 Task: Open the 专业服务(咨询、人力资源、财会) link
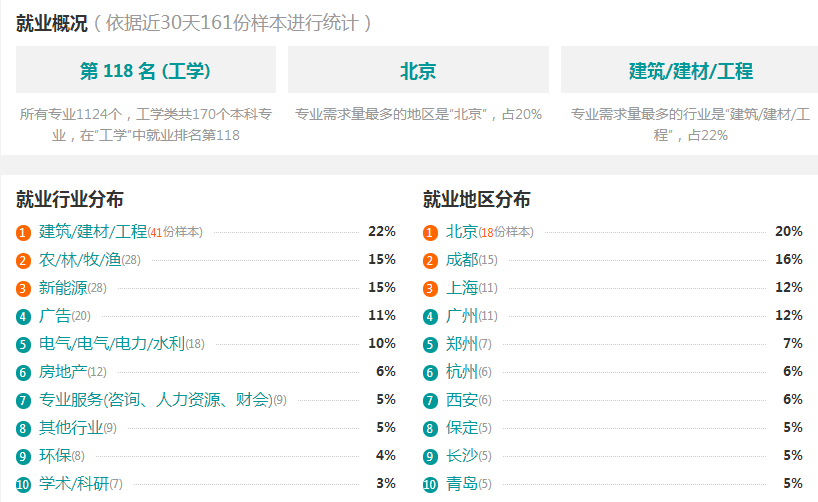coord(155,400)
